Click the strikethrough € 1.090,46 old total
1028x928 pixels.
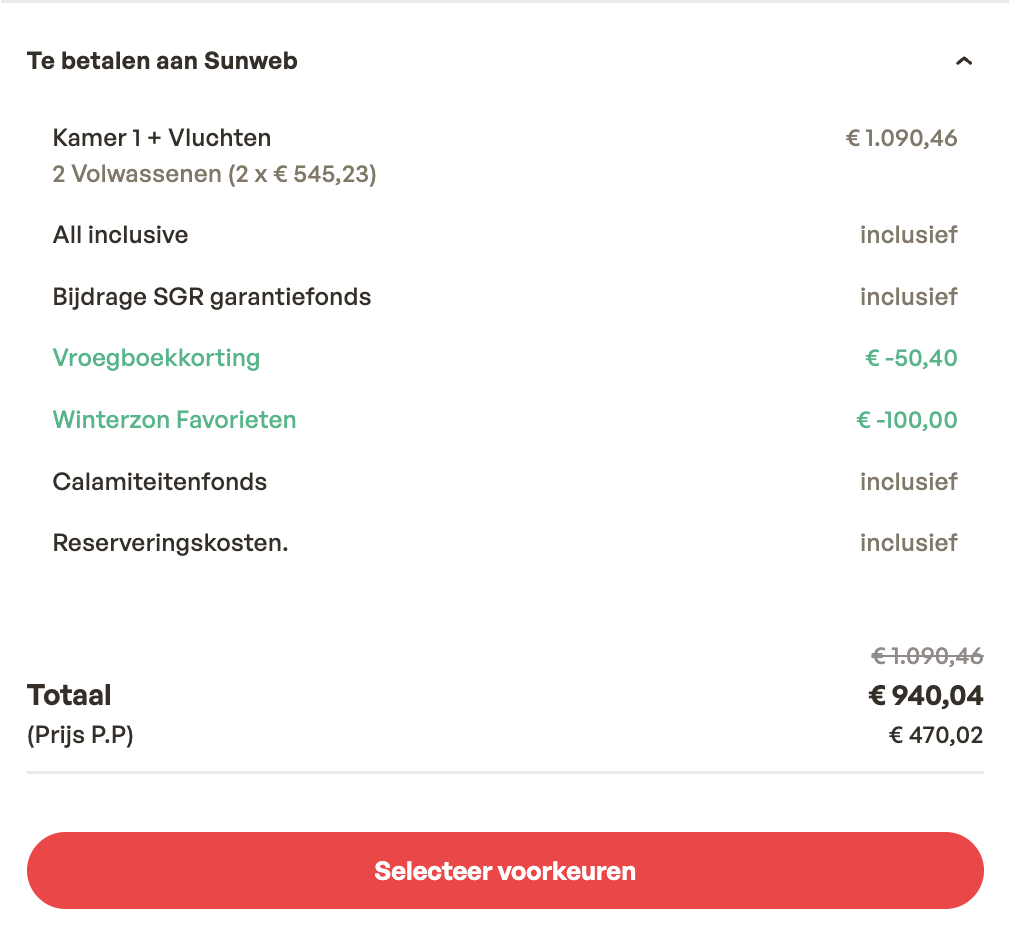point(927,656)
